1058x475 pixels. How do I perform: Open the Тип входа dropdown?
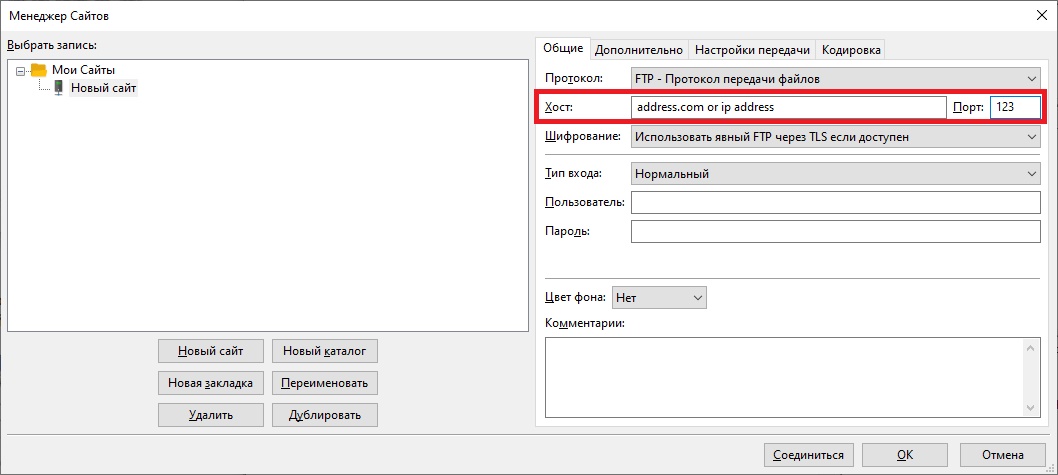[835, 174]
